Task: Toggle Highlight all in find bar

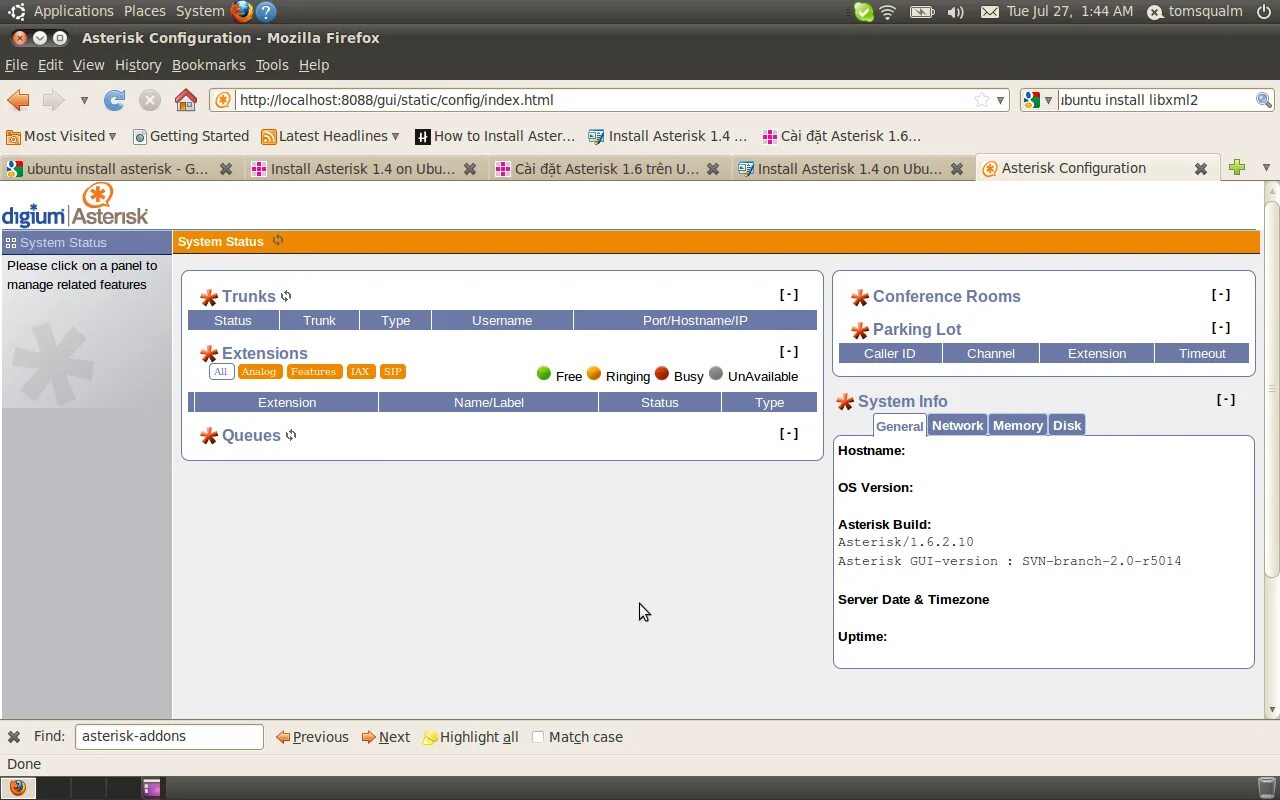Action: tap(470, 737)
